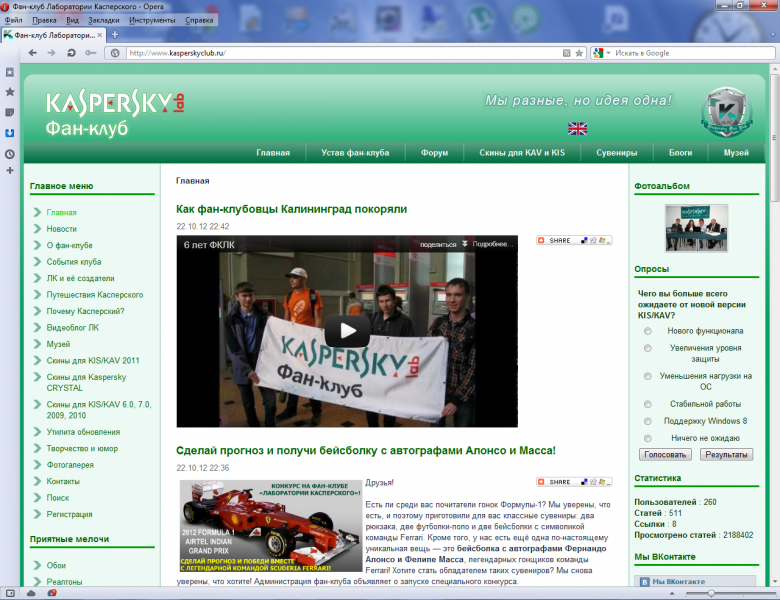Screen dimensions: 780x600
Task: Open the Speed Dial panel sidebar icon
Action: [x=9, y=73]
